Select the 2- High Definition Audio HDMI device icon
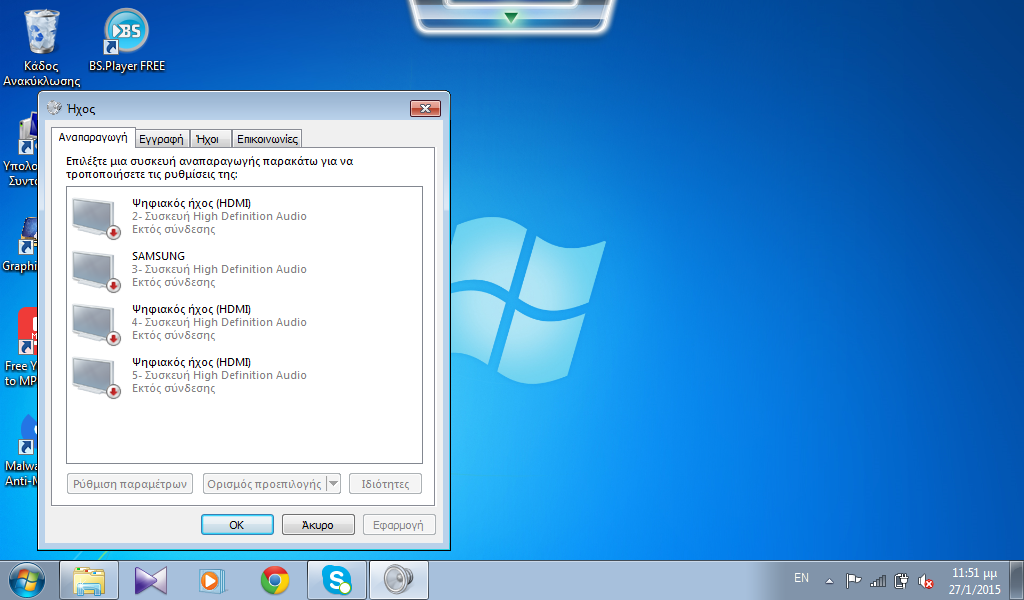 (x=96, y=217)
